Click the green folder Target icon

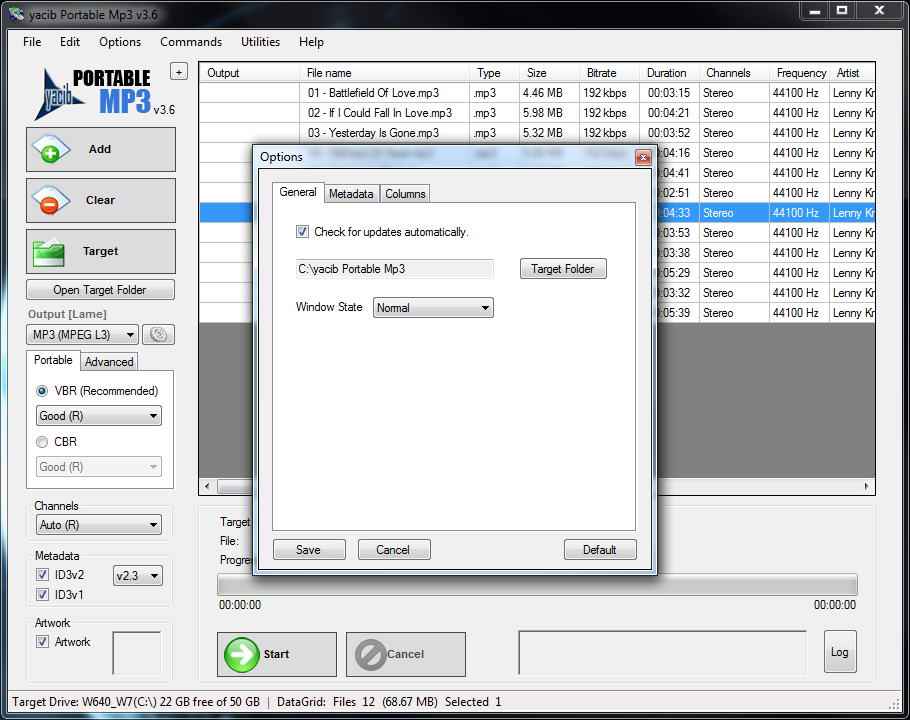[x=49, y=252]
